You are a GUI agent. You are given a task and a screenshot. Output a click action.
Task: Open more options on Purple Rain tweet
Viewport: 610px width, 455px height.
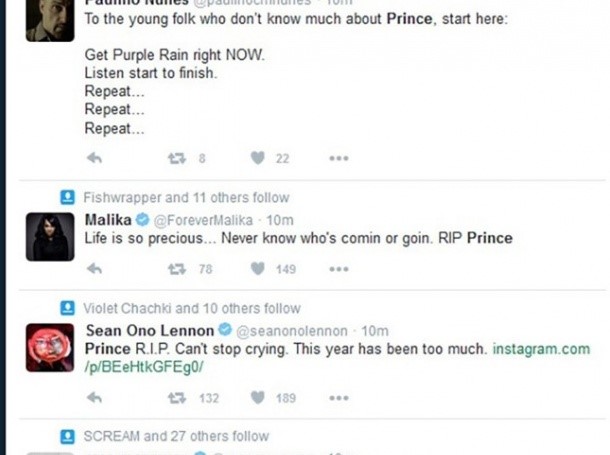click(339, 158)
